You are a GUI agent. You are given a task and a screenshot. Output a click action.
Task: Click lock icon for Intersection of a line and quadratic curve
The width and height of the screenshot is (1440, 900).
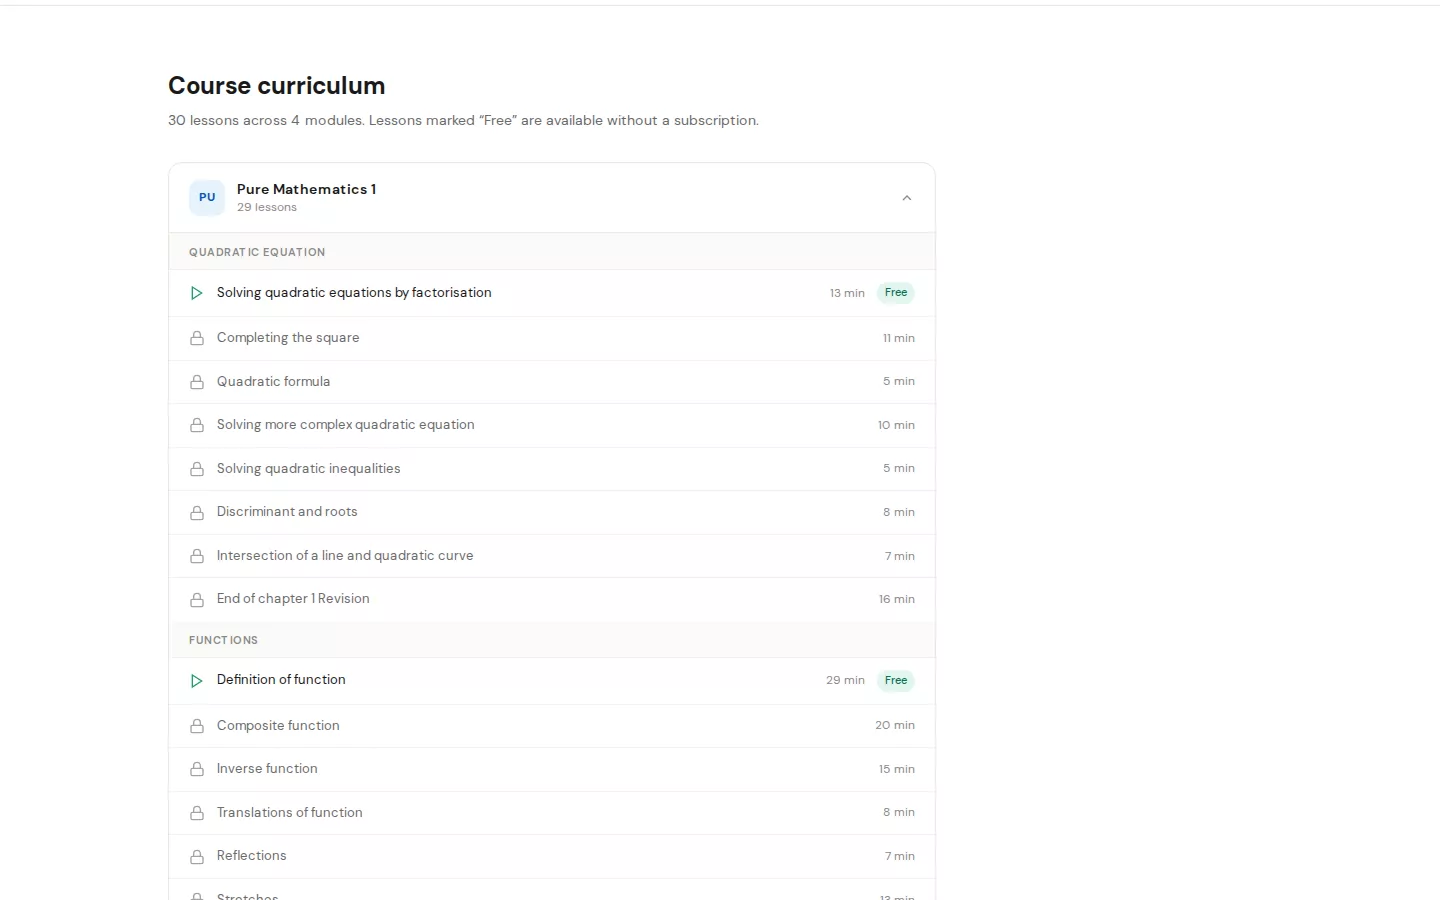[x=197, y=556]
